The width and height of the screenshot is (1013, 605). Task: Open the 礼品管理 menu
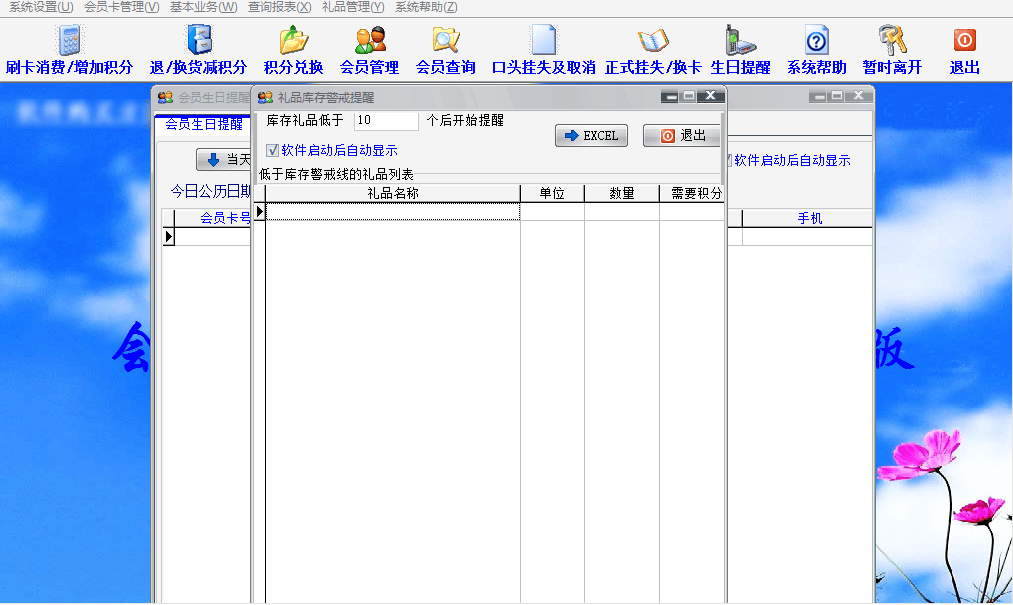[353, 7]
